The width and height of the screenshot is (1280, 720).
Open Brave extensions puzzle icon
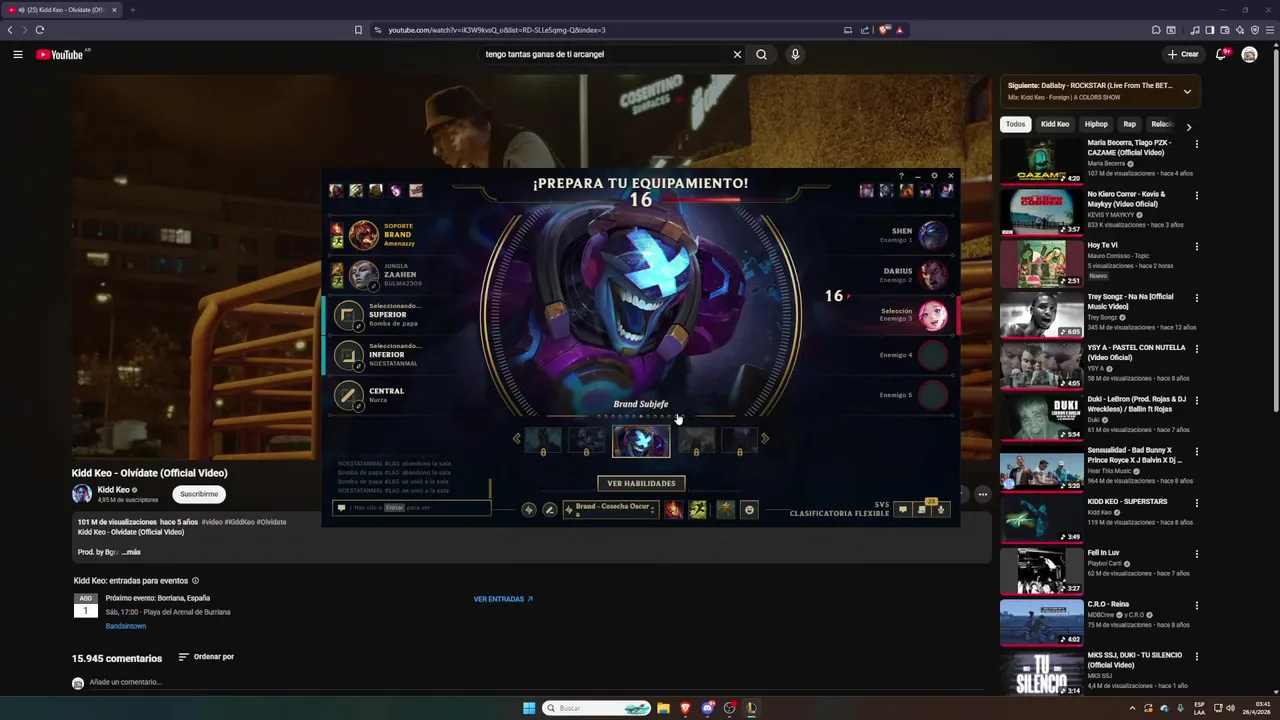(1156, 30)
